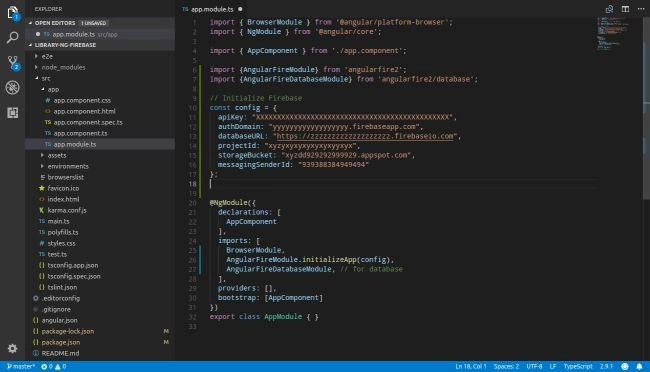Image resolution: width=650 pixels, height=372 pixels.
Task: Open index.html in explorer
Action: pyautogui.click(x=63, y=199)
